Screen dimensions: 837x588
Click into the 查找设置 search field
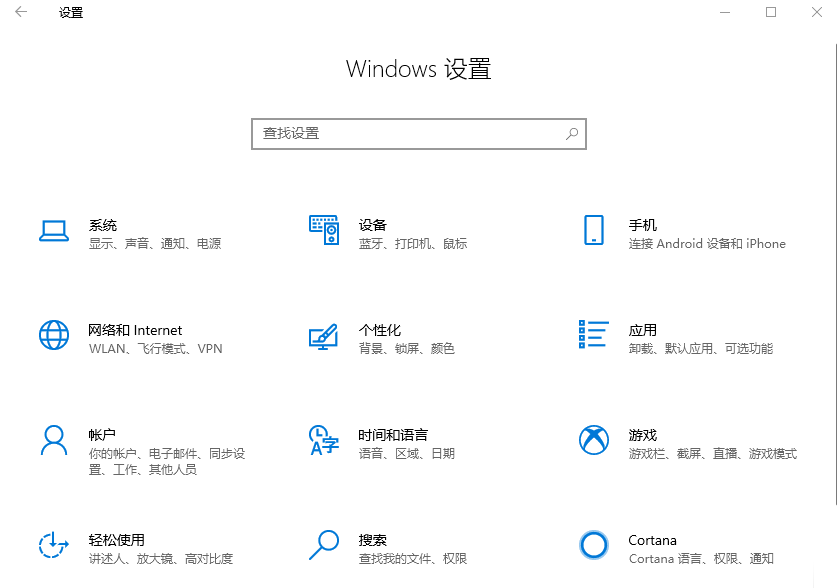click(419, 134)
